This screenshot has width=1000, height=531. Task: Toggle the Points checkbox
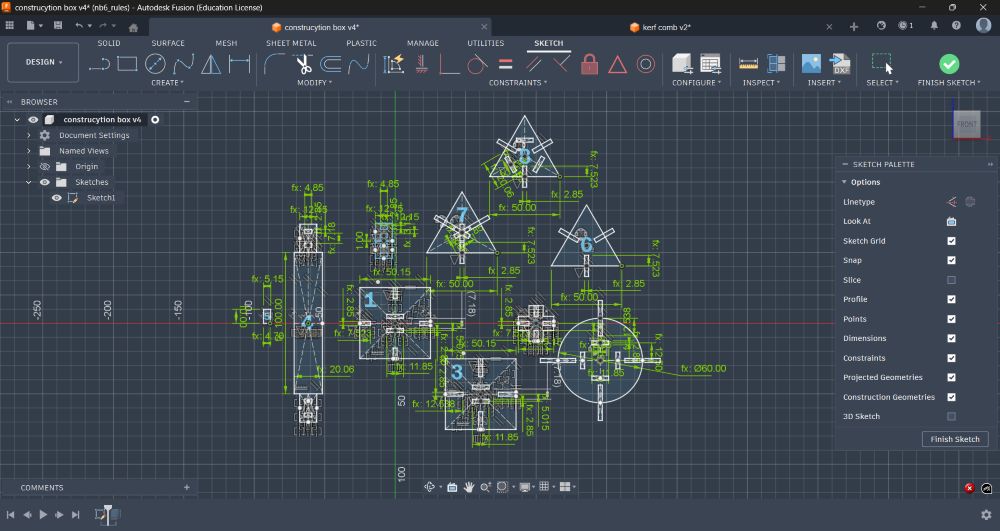coord(951,319)
